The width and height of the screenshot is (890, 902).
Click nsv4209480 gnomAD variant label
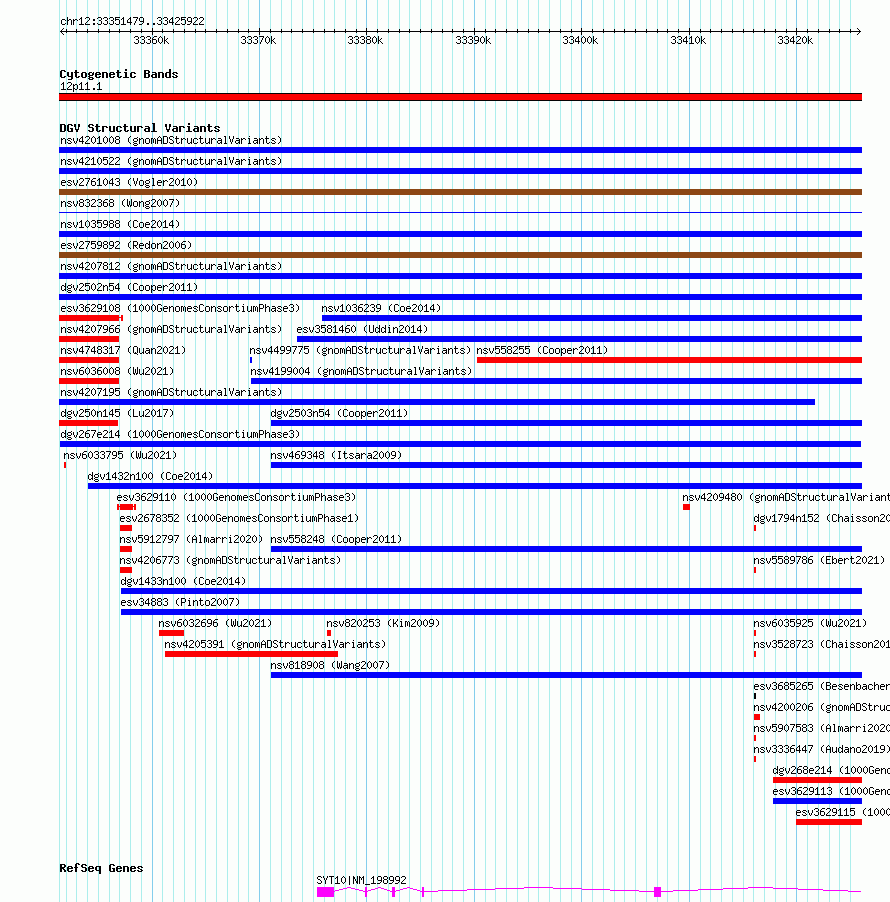pos(786,498)
